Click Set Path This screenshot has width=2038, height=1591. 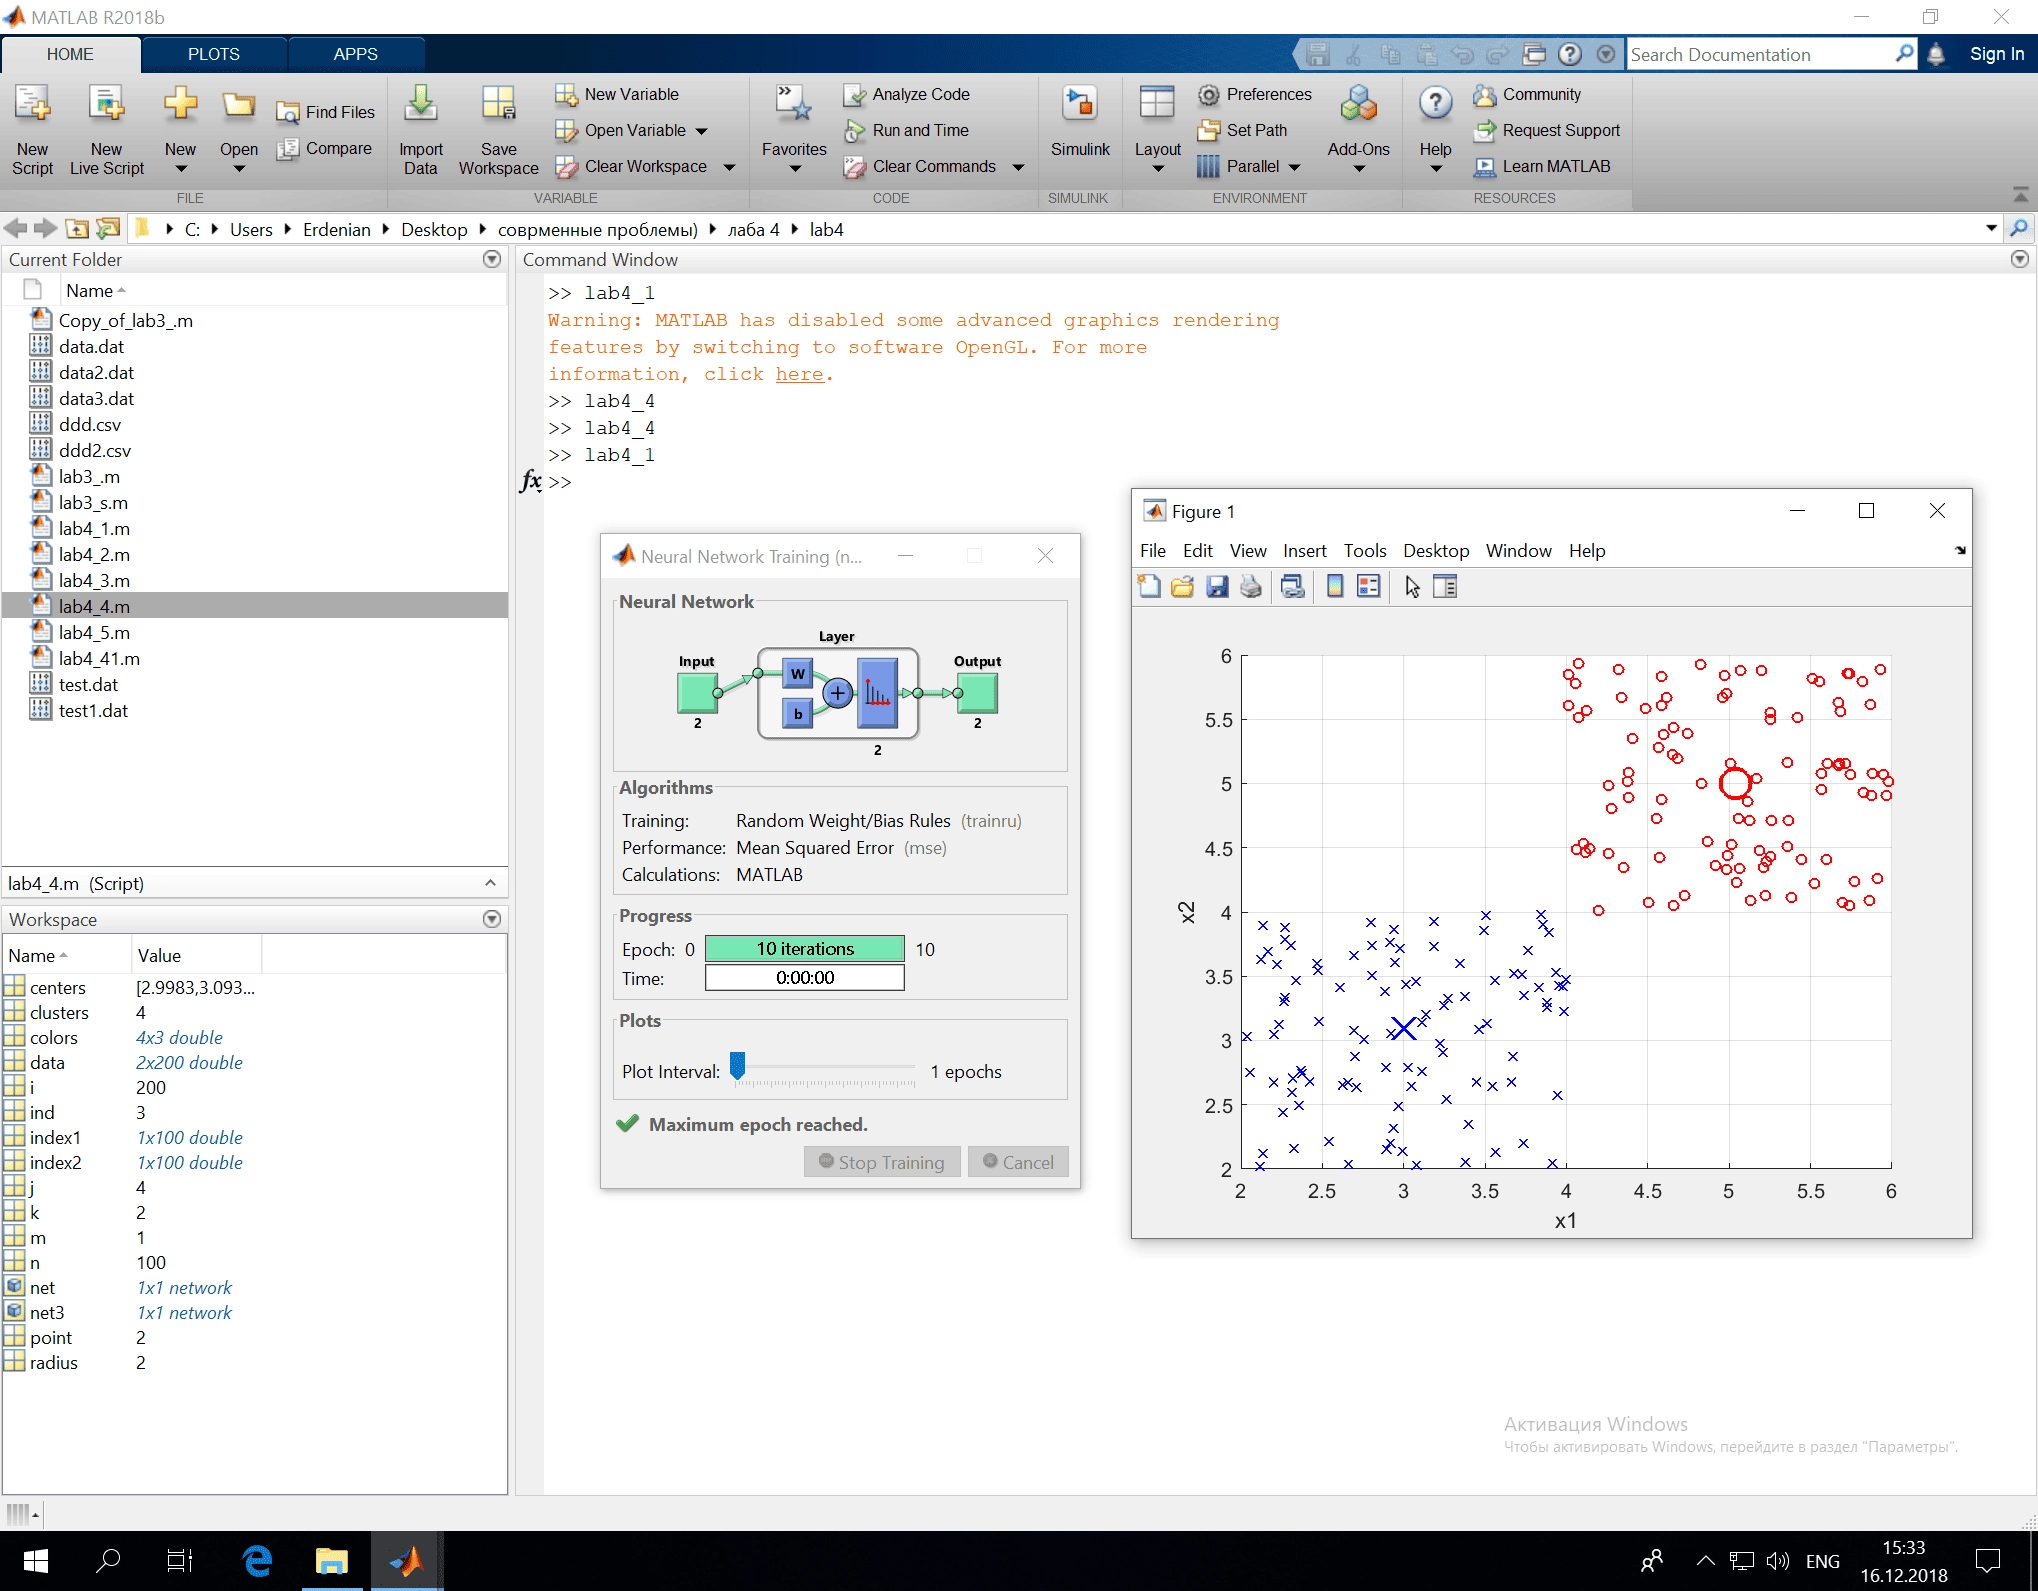click(x=1243, y=130)
